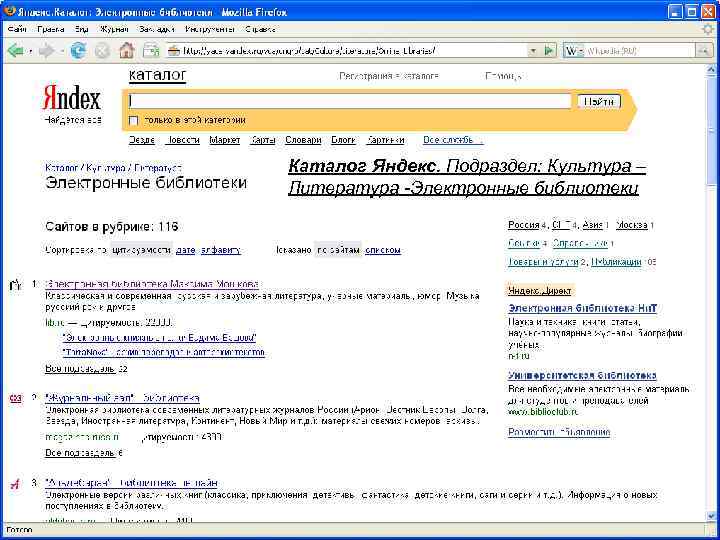Toggle 'только в этой категории' checkbox

click(133, 121)
